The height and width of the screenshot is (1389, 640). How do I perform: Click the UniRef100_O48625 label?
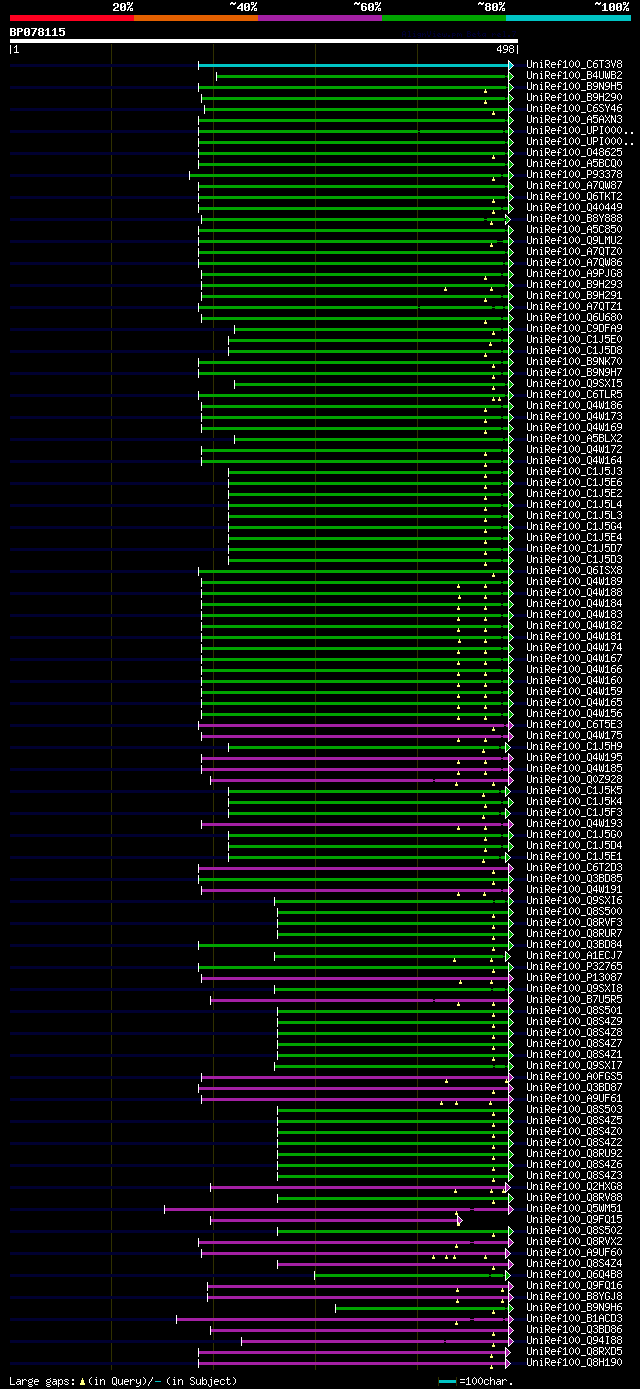tap(574, 152)
